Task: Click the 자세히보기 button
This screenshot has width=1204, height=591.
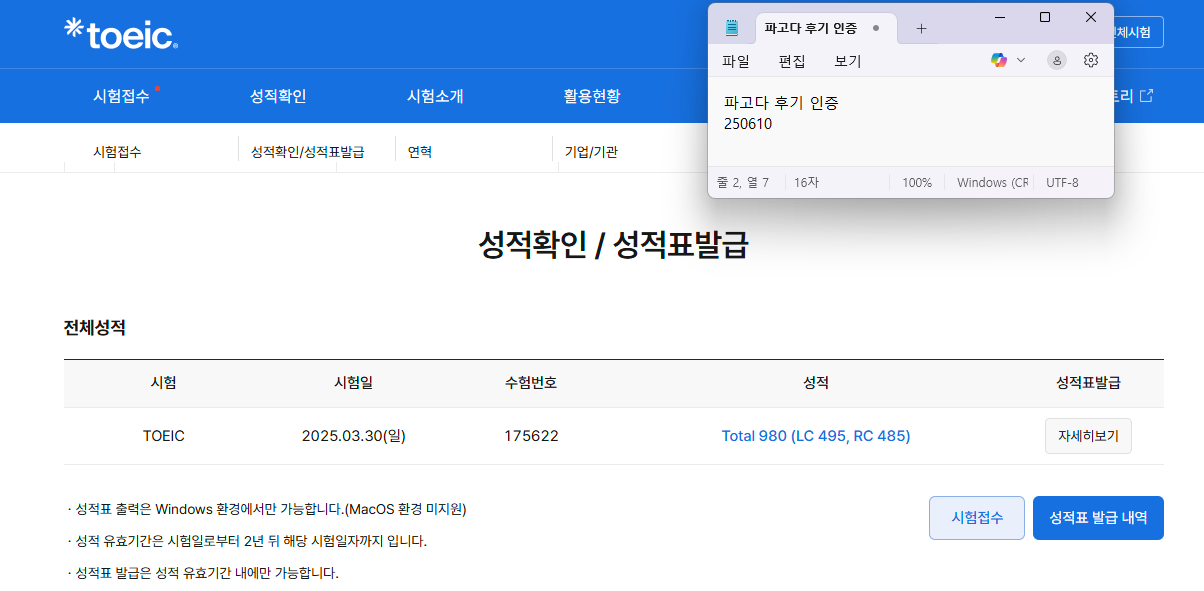Action: point(1088,436)
